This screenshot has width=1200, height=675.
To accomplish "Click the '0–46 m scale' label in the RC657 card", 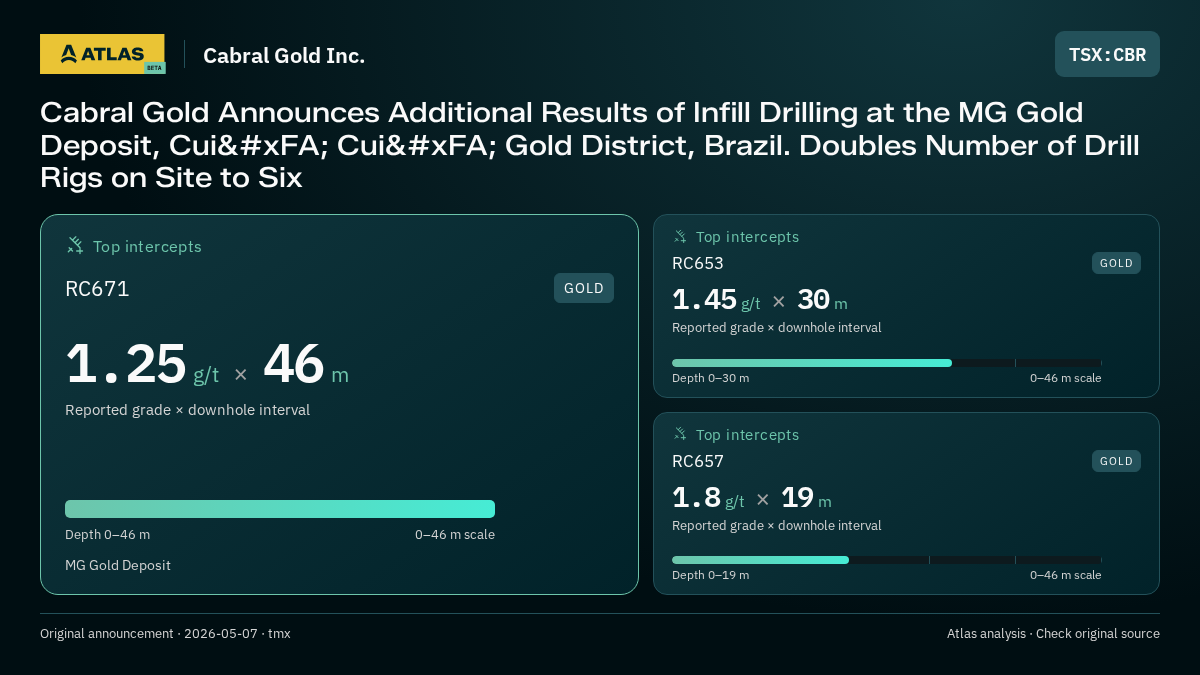I will [1065, 575].
